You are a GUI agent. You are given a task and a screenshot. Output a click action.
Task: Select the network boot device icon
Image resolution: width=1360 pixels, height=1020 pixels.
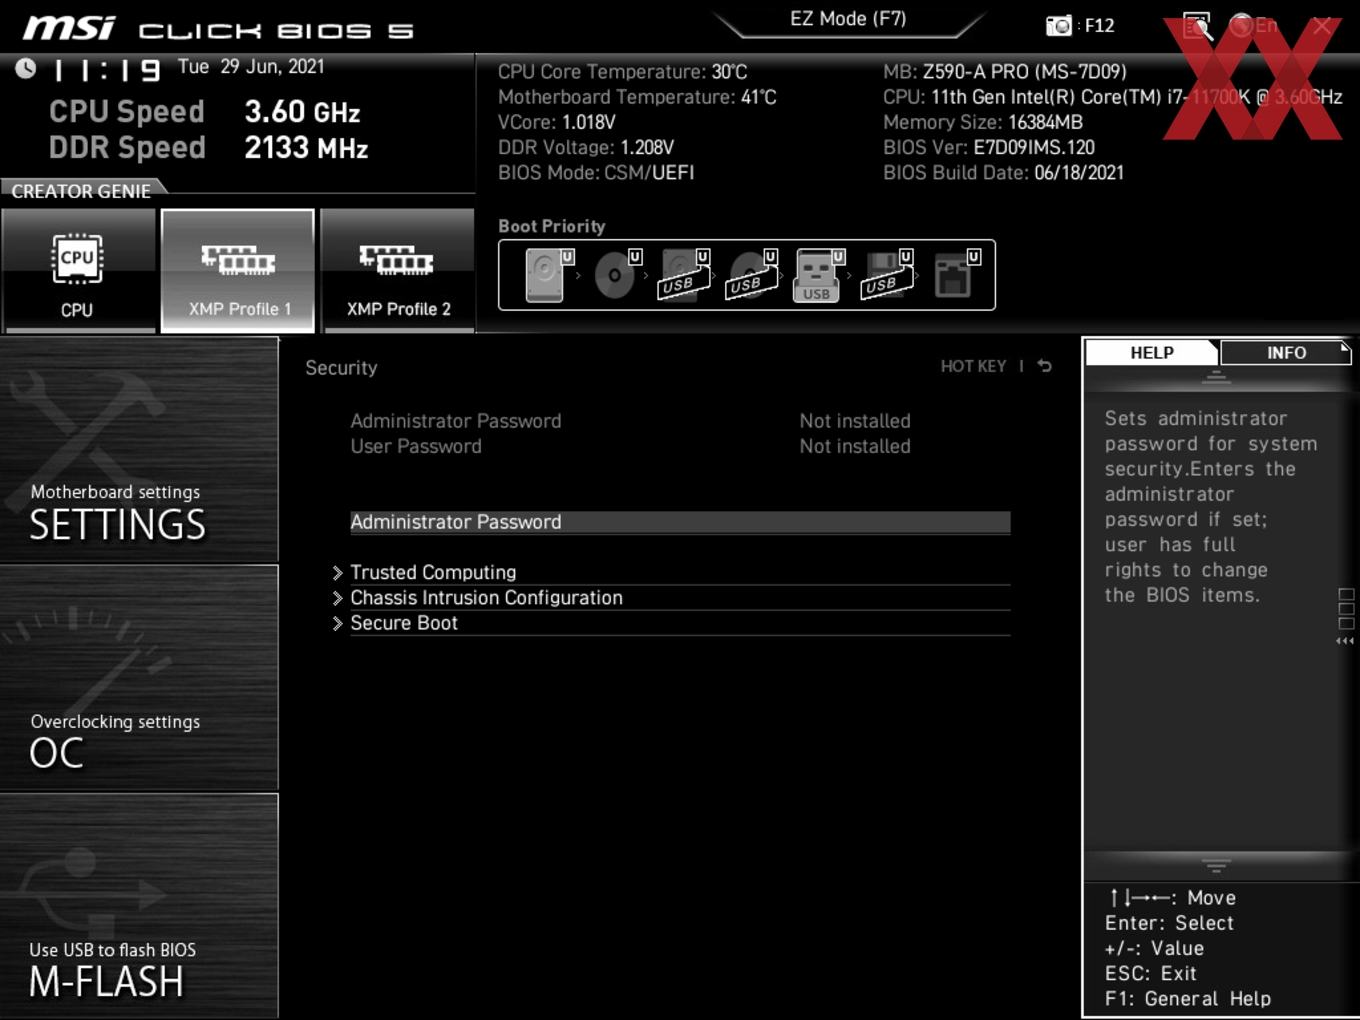pos(956,274)
